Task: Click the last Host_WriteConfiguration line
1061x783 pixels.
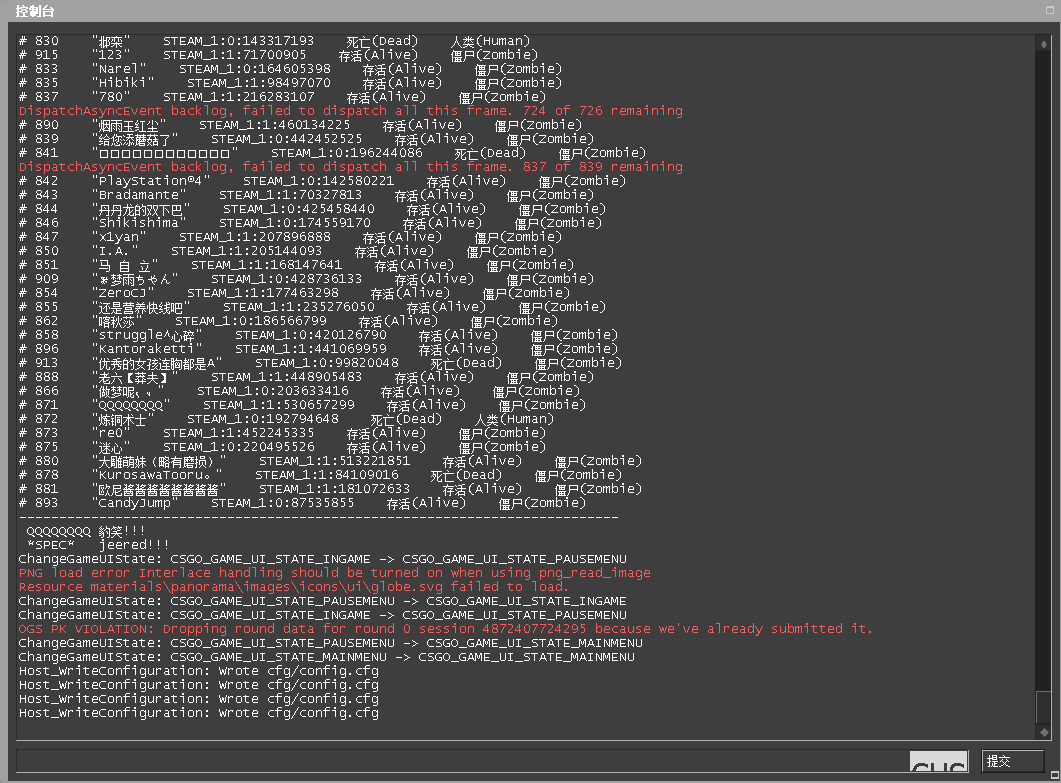Action: pos(198,713)
